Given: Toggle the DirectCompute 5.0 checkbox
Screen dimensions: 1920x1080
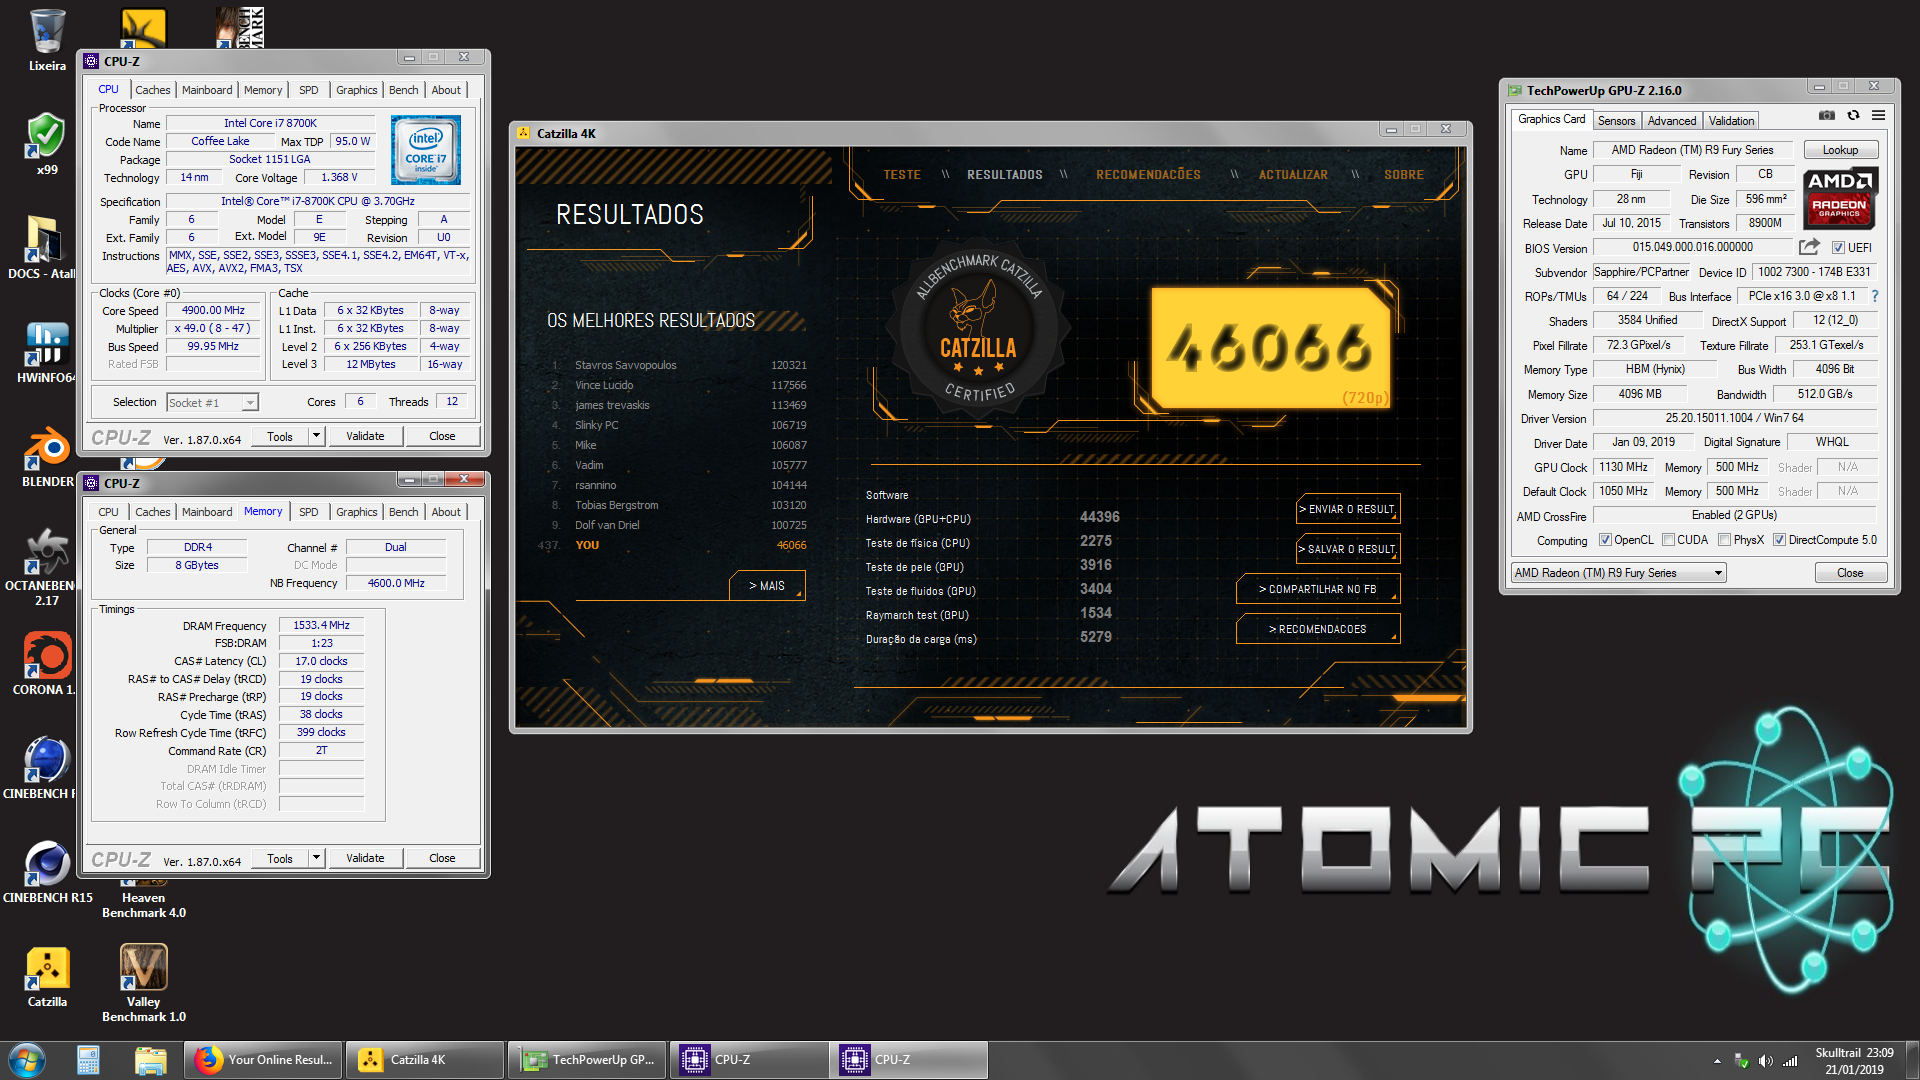Looking at the screenshot, I should pyautogui.click(x=1779, y=540).
